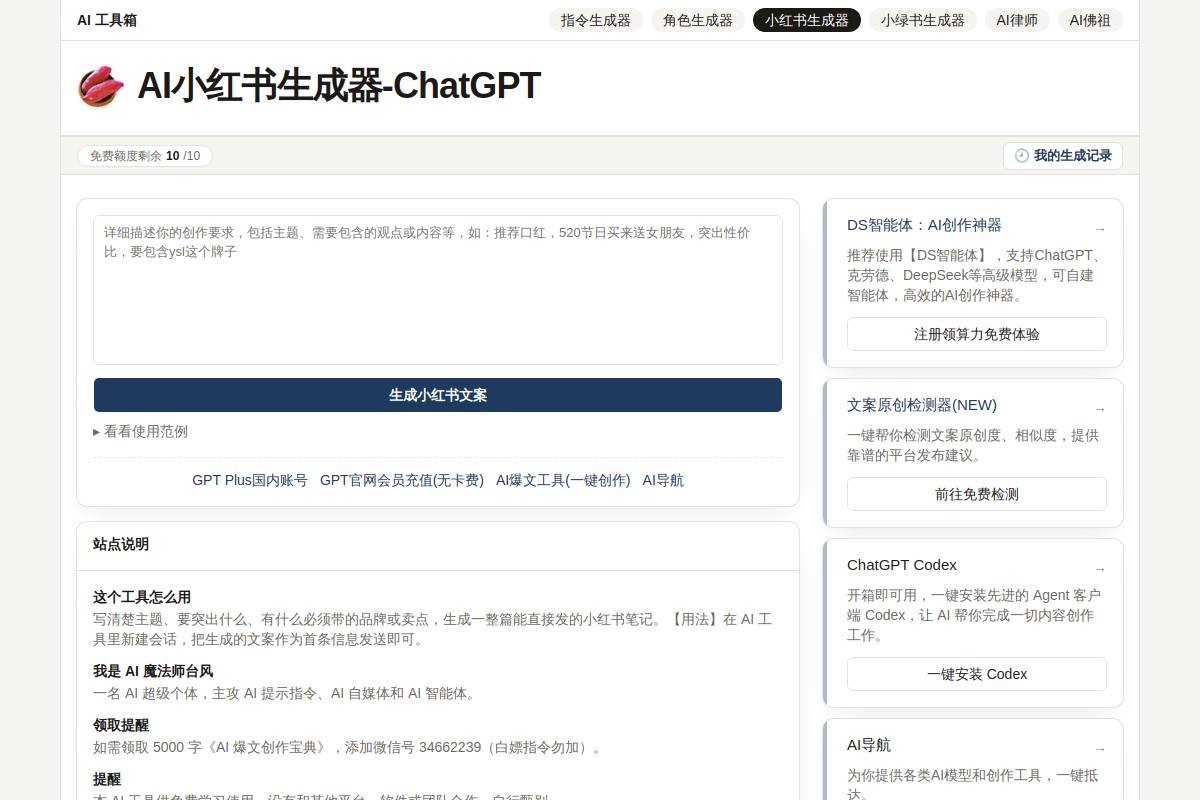This screenshot has height=800, width=1200.
Task: Click the DS智能体 card description text
Action: pyautogui.click(x=977, y=275)
